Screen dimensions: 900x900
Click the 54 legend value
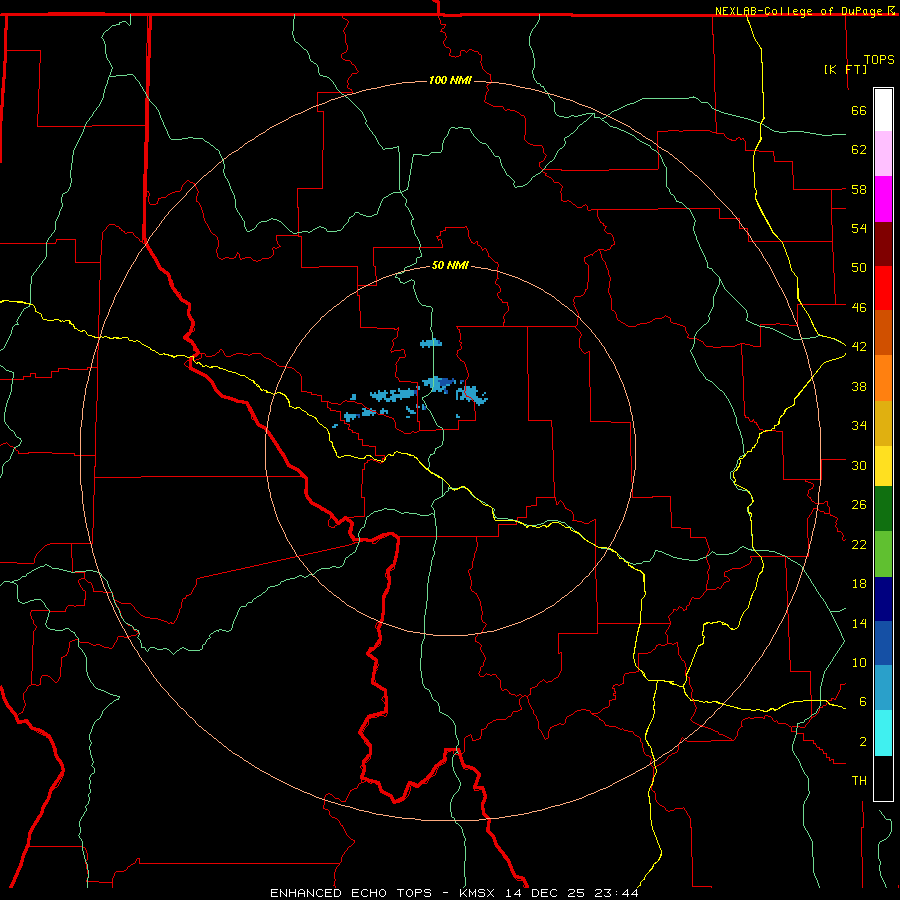(859, 228)
